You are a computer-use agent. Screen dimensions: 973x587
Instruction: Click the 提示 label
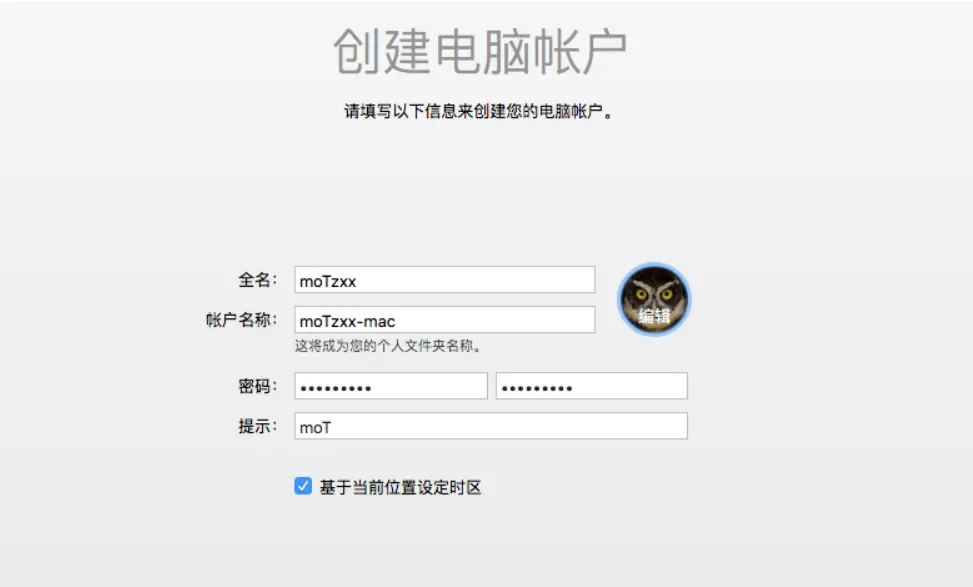(x=258, y=426)
